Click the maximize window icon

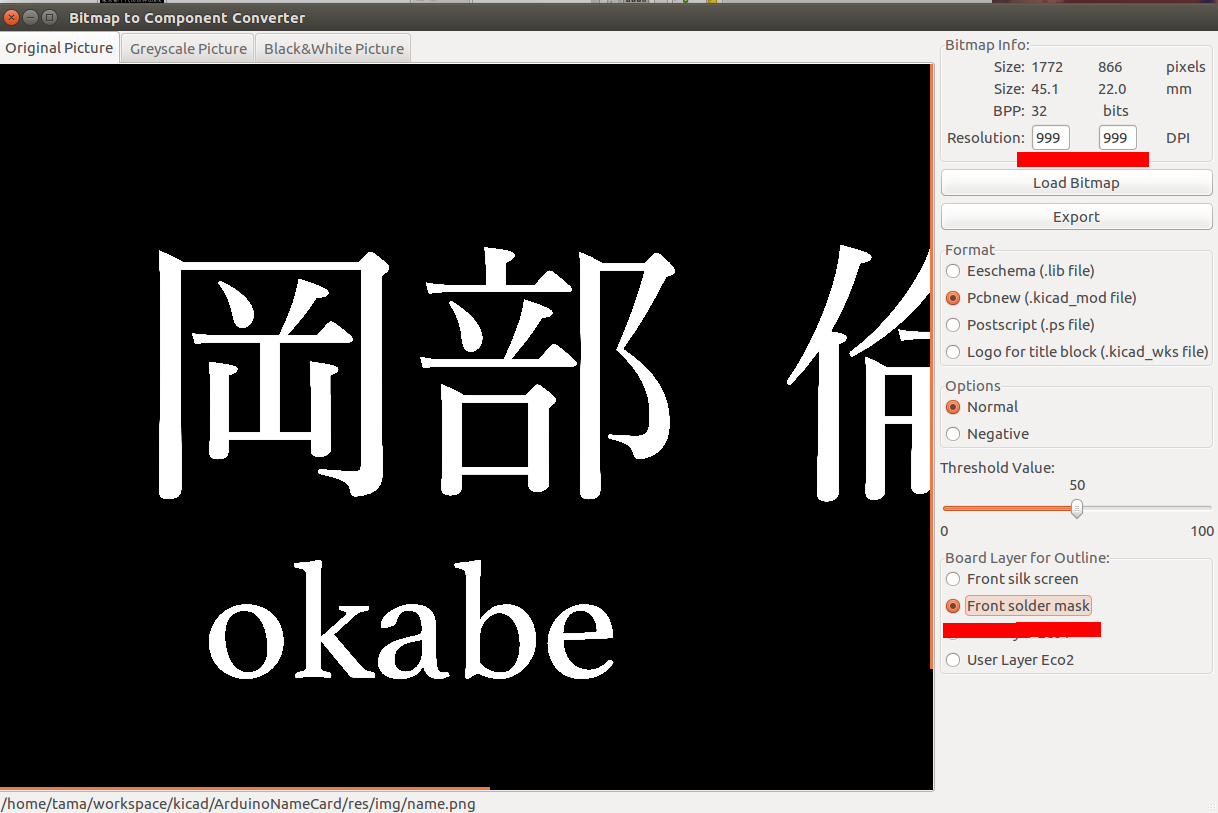[48, 17]
